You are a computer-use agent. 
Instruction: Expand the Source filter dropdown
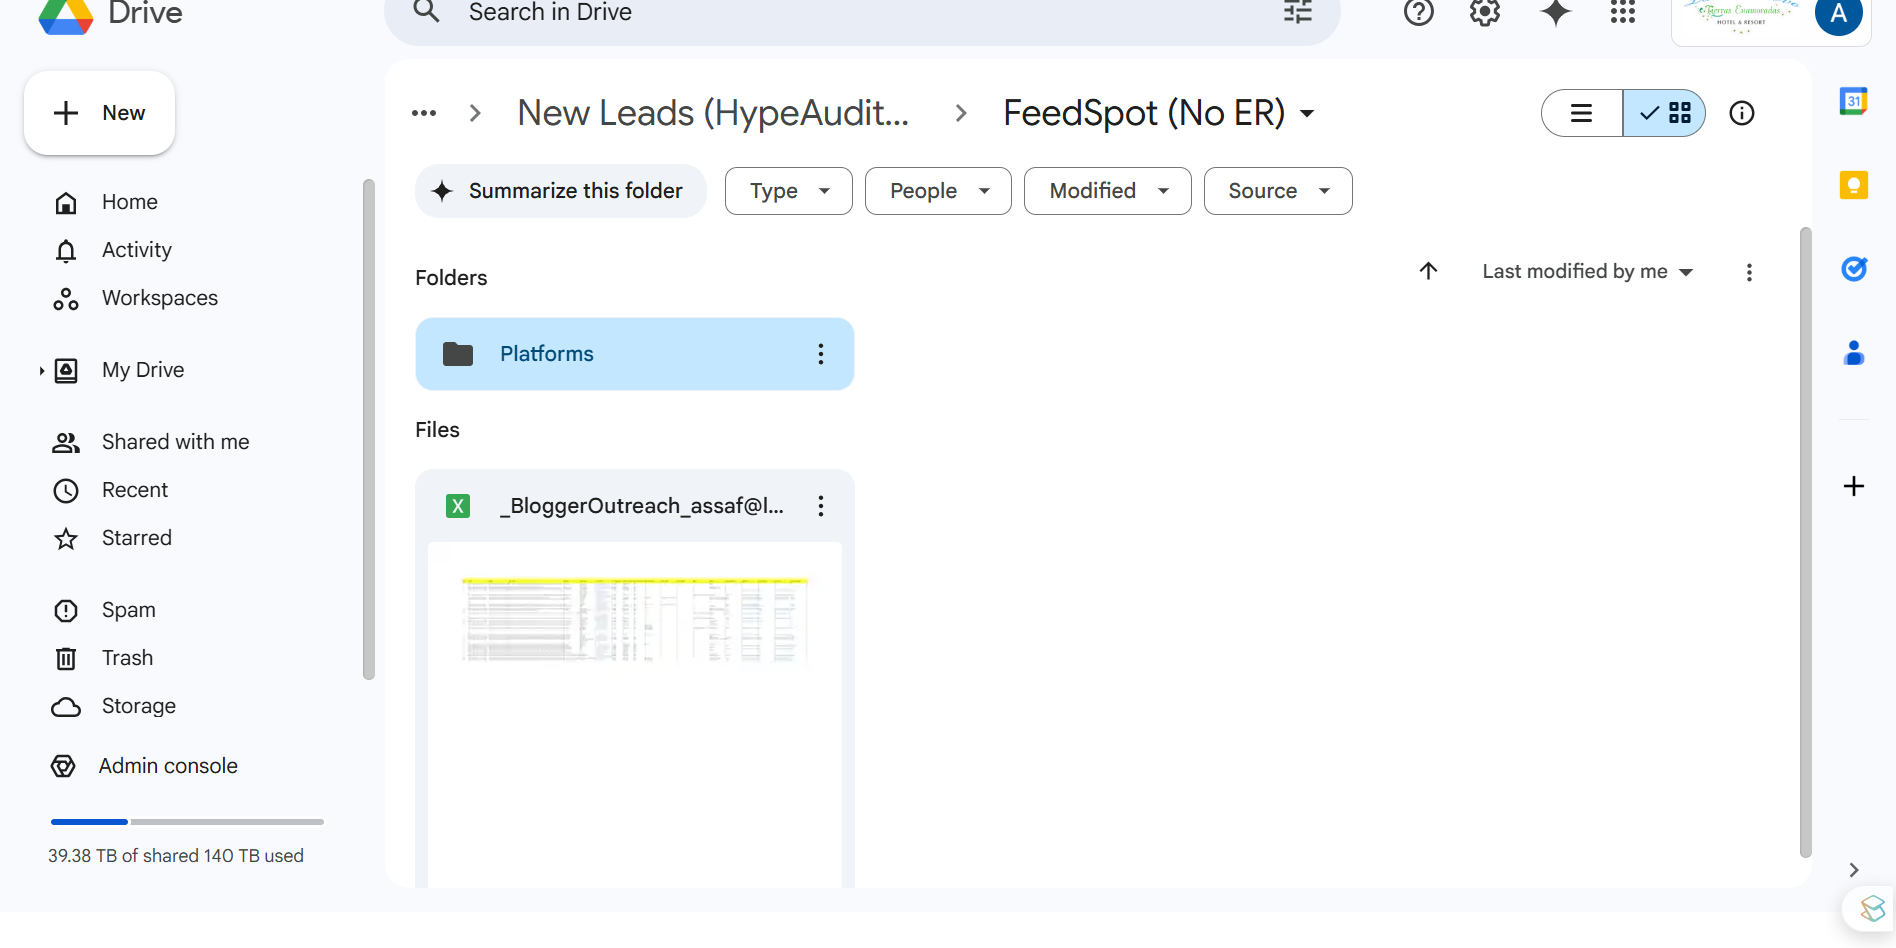[1278, 191]
